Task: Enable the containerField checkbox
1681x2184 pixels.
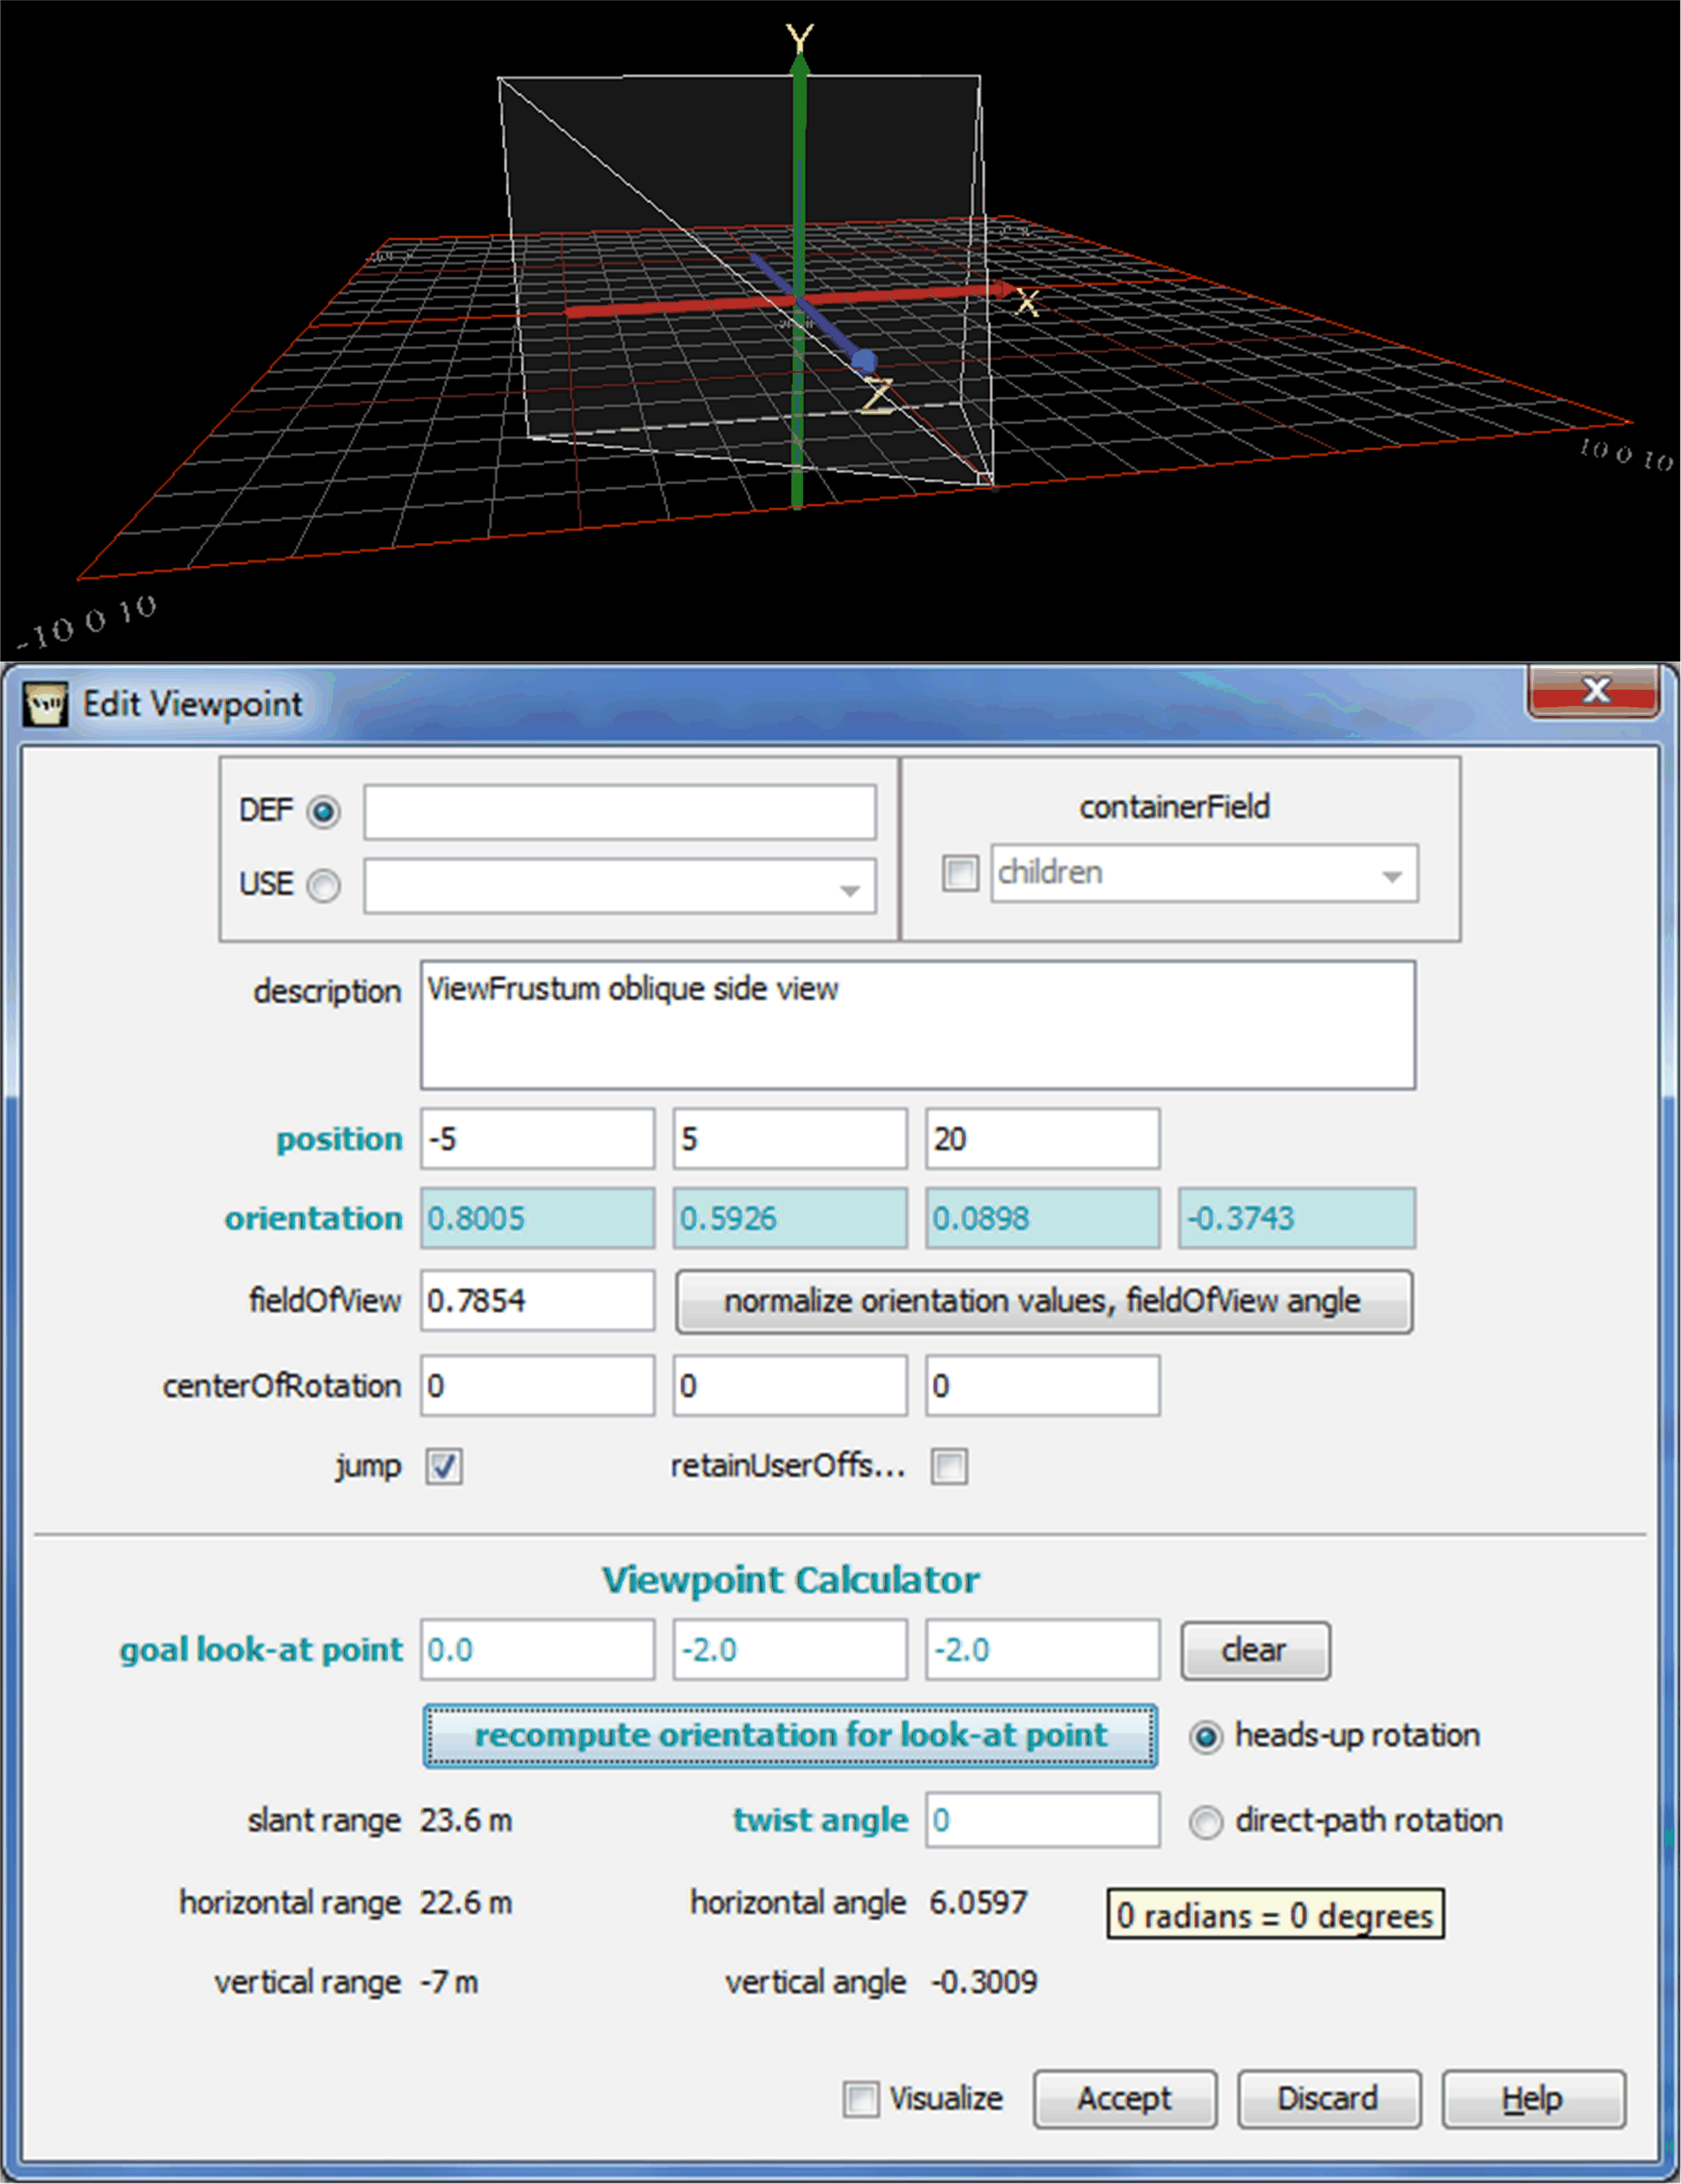Action: click(960, 873)
